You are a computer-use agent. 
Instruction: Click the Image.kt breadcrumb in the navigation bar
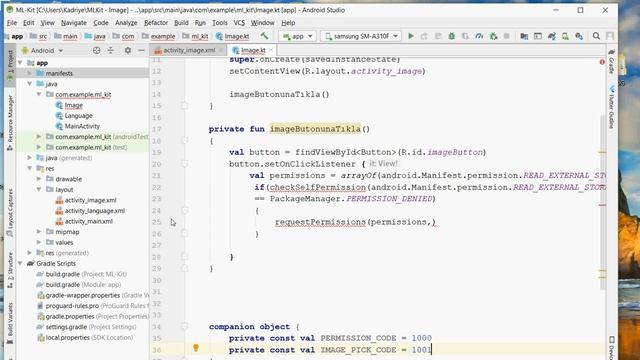232,36
